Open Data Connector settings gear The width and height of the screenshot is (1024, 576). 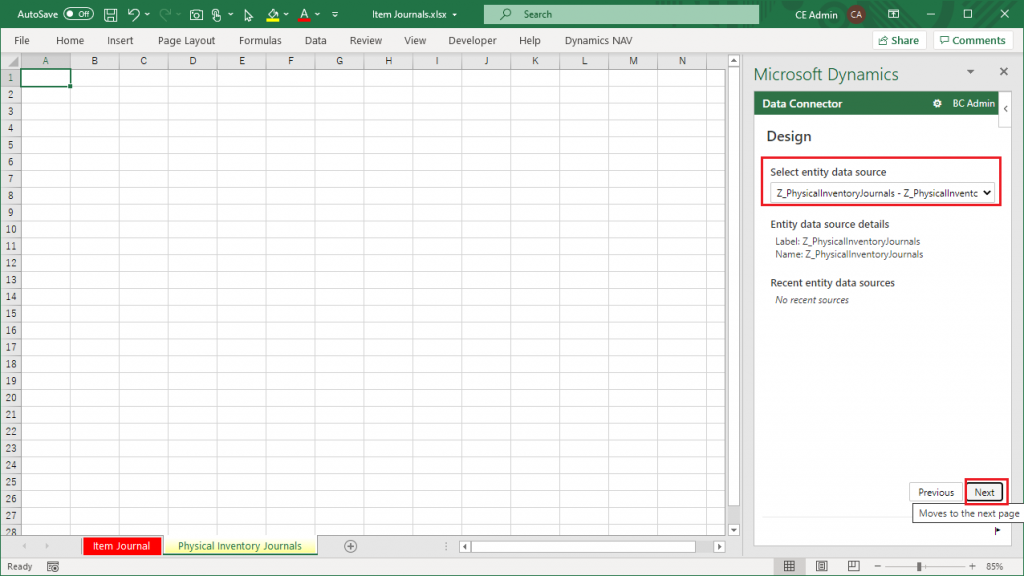click(x=937, y=103)
